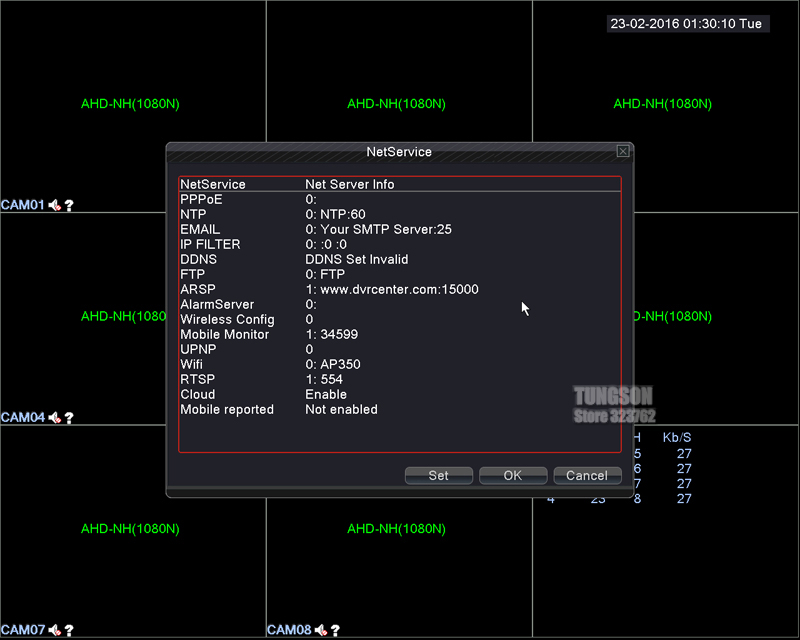Click the CAM08 question mark icon

pos(337,631)
